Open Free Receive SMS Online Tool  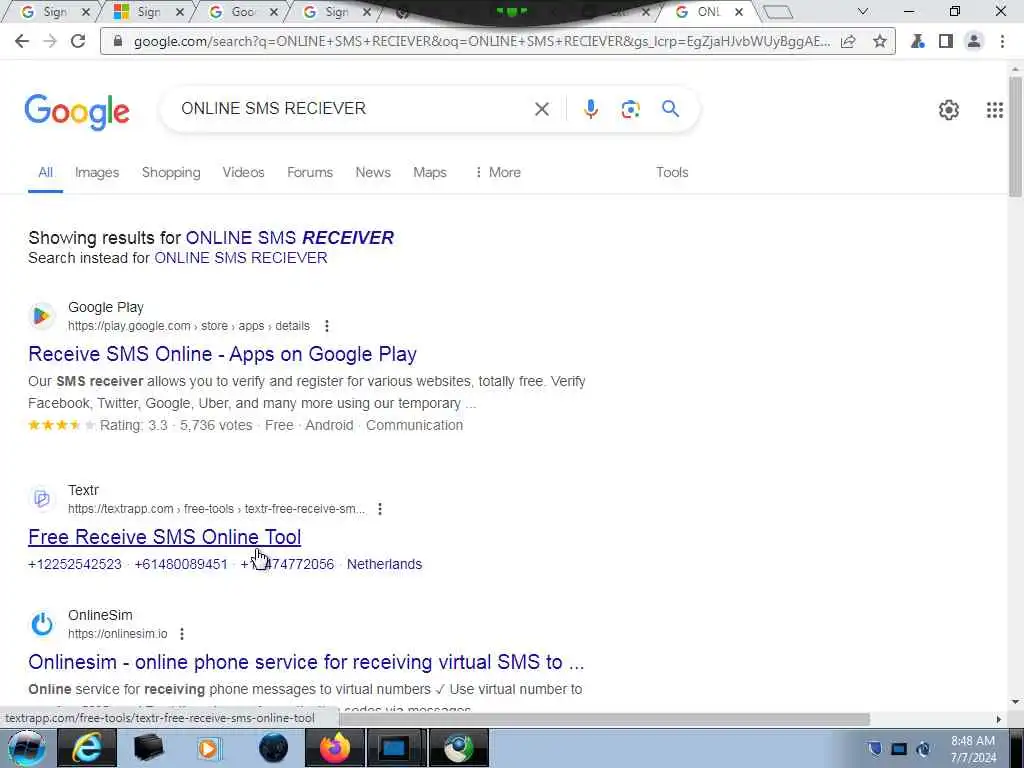(165, 537)
